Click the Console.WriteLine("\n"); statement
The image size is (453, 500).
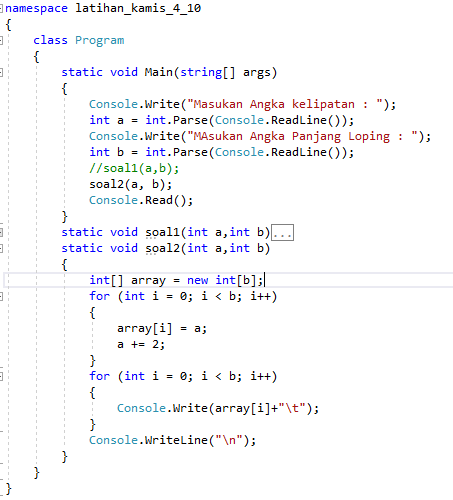pyautogui.click(x=173, y=440)
